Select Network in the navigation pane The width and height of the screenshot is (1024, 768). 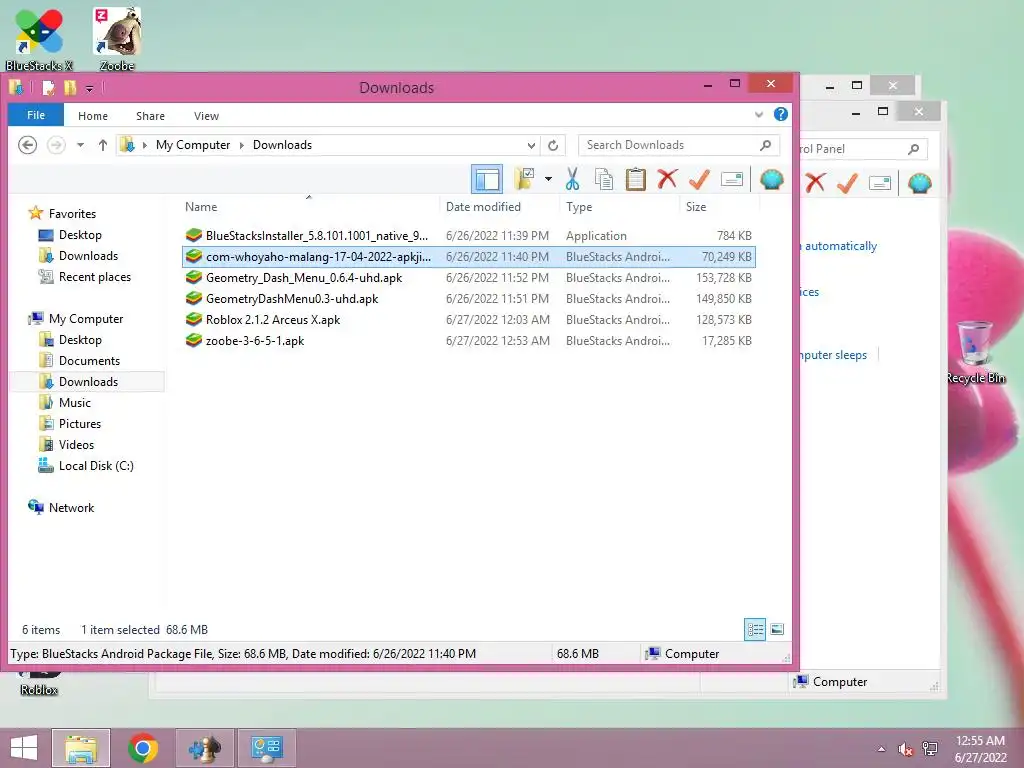[61, 507]
